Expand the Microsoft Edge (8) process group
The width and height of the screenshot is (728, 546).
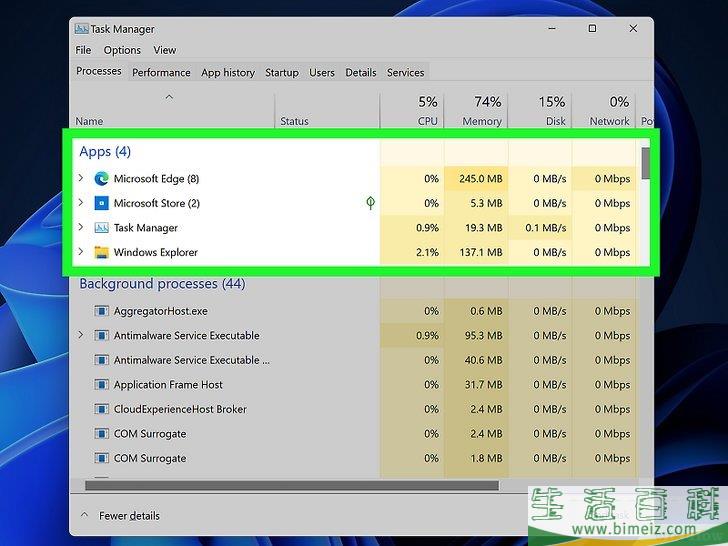pyautogui.click(x=81, y=178)
